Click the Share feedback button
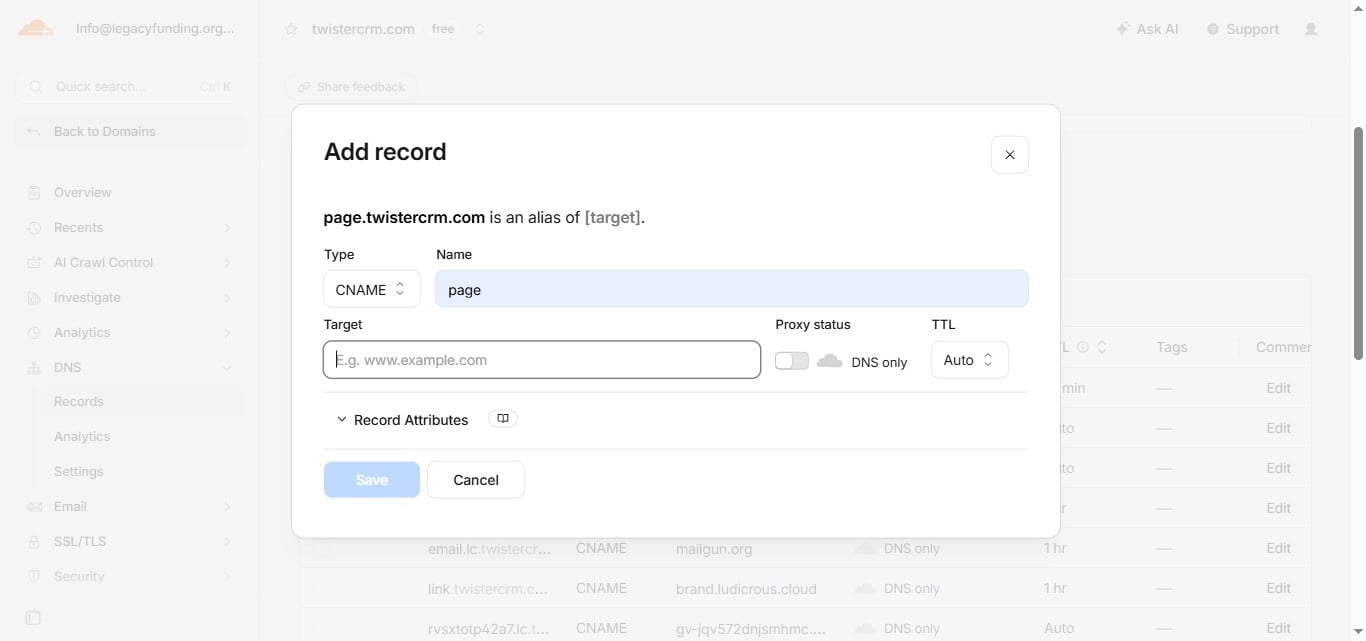Screen dimensions: 1366x641 (x=351, y=87)
